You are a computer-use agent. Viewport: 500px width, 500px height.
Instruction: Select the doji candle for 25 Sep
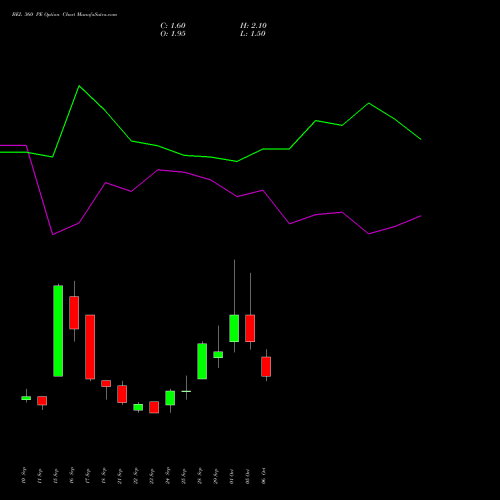186,391
